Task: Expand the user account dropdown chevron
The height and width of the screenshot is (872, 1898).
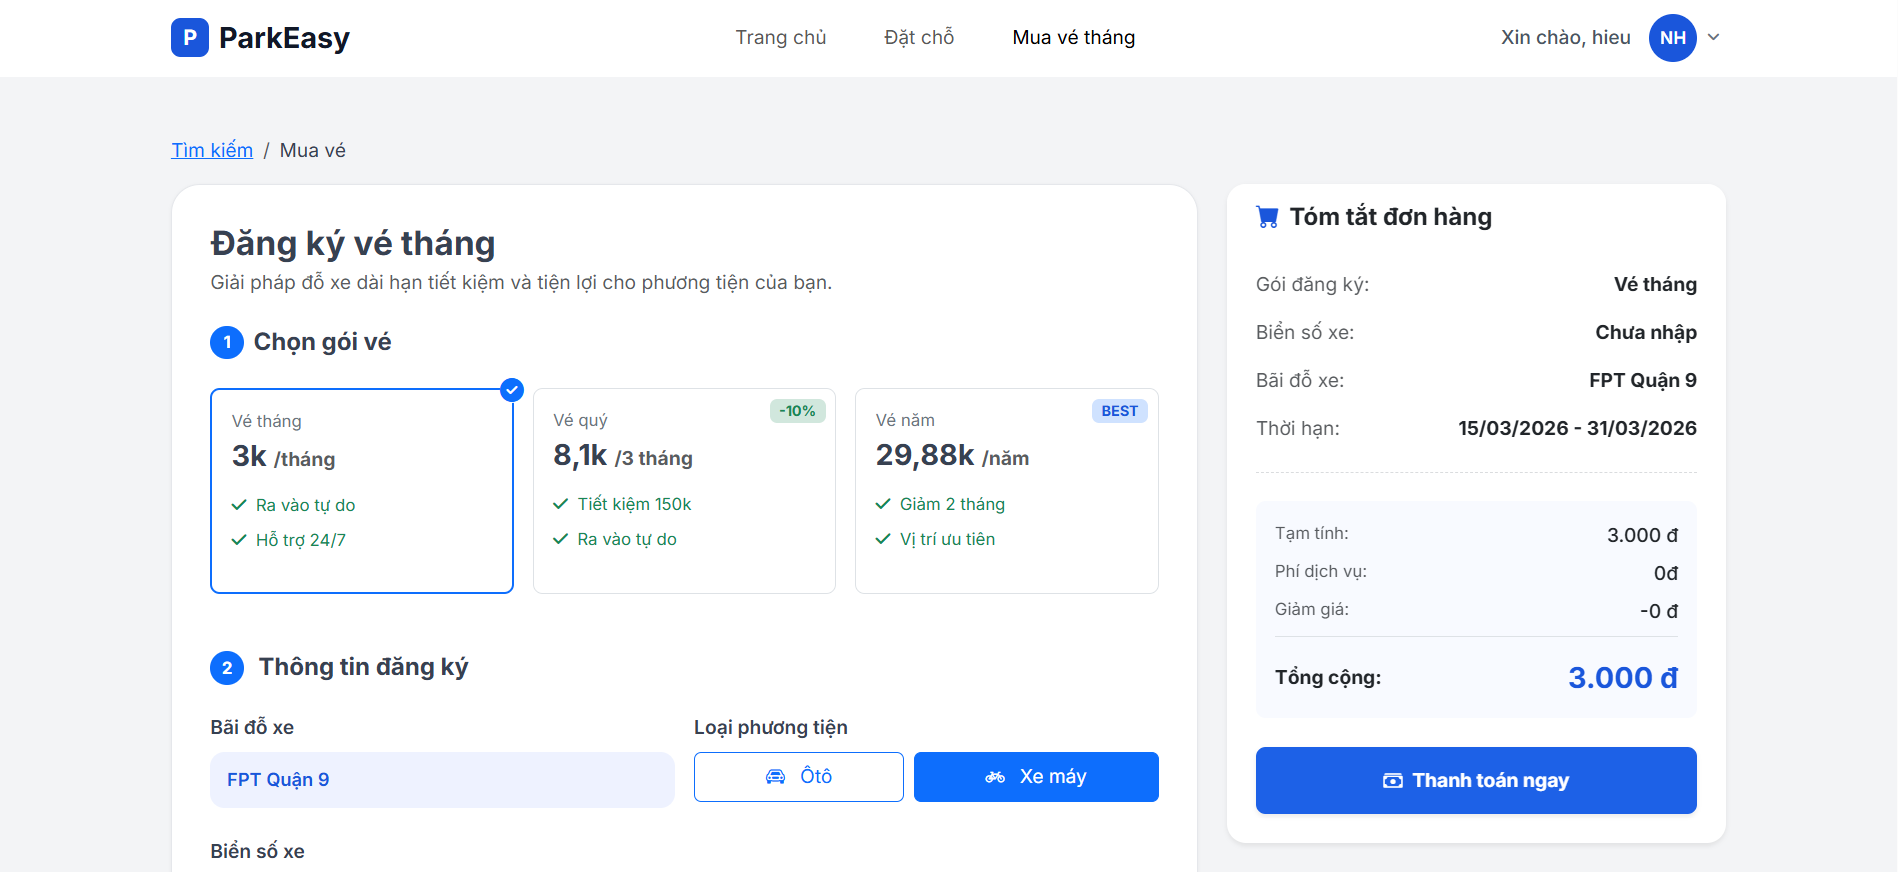Action: point(1713,38)
